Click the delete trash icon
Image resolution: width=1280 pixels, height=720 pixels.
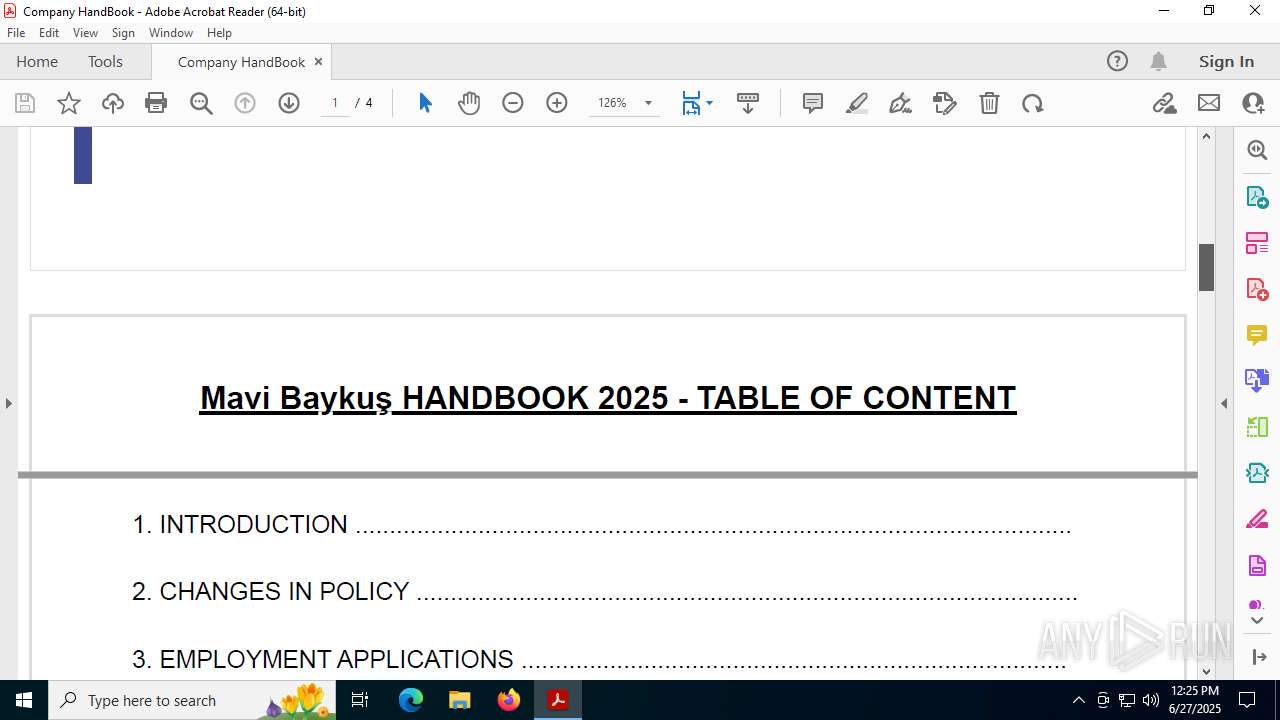pyautogui.click(x=989, y=103)
